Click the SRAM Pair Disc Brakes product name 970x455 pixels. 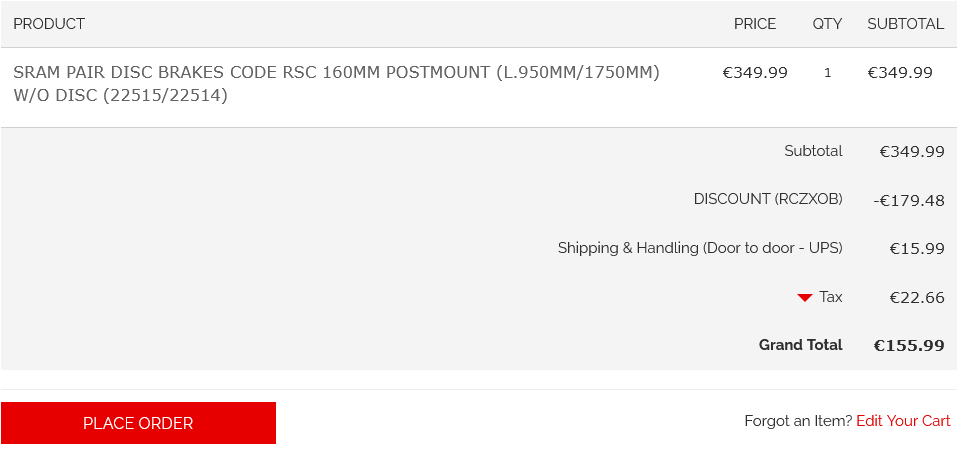pos(337,84)
